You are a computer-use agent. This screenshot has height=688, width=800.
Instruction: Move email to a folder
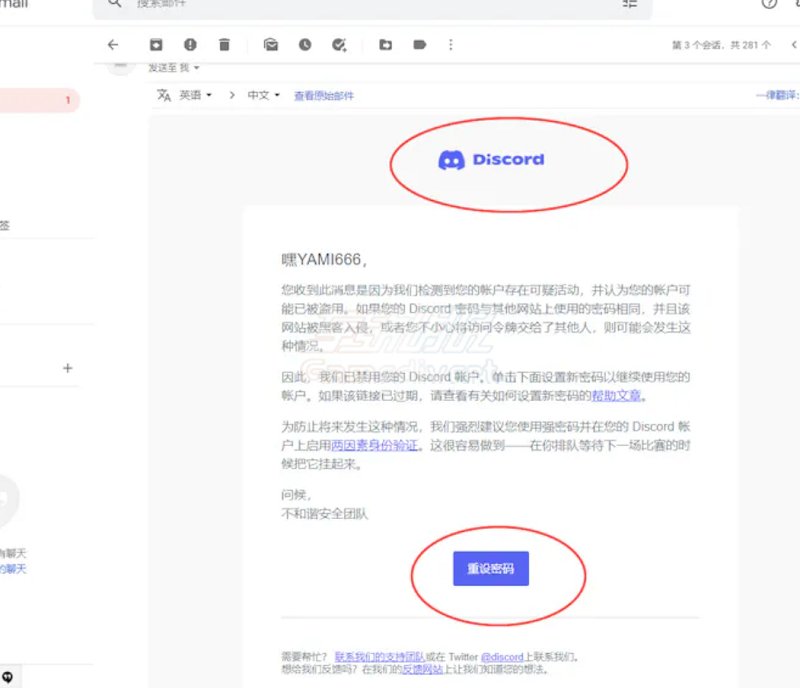coord(386,45)
